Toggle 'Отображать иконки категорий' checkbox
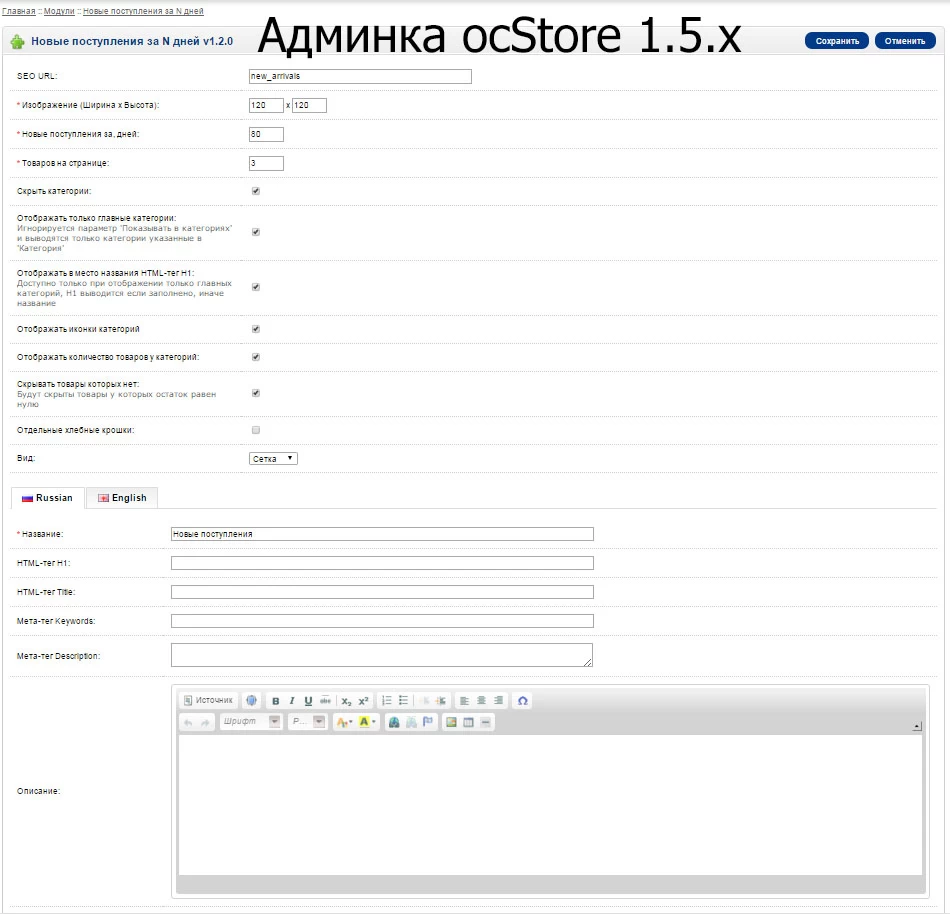This screenshot has width=950, height=914. coord(256,329)
